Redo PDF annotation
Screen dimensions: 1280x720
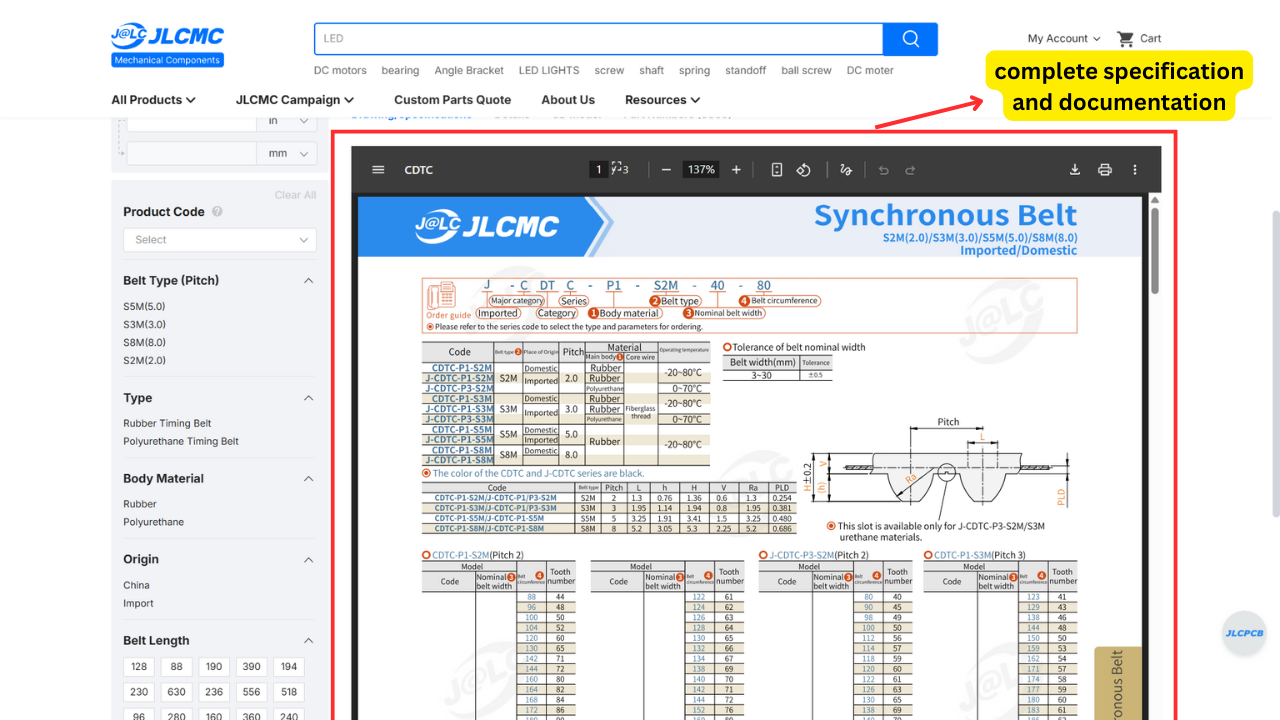click(910, 170)
